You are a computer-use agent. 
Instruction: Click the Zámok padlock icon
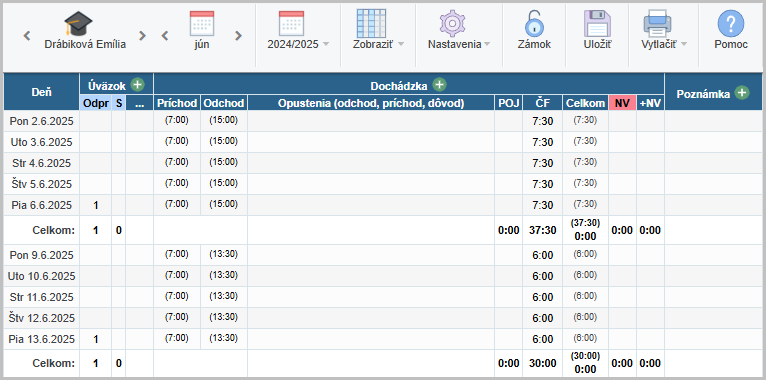534,23
